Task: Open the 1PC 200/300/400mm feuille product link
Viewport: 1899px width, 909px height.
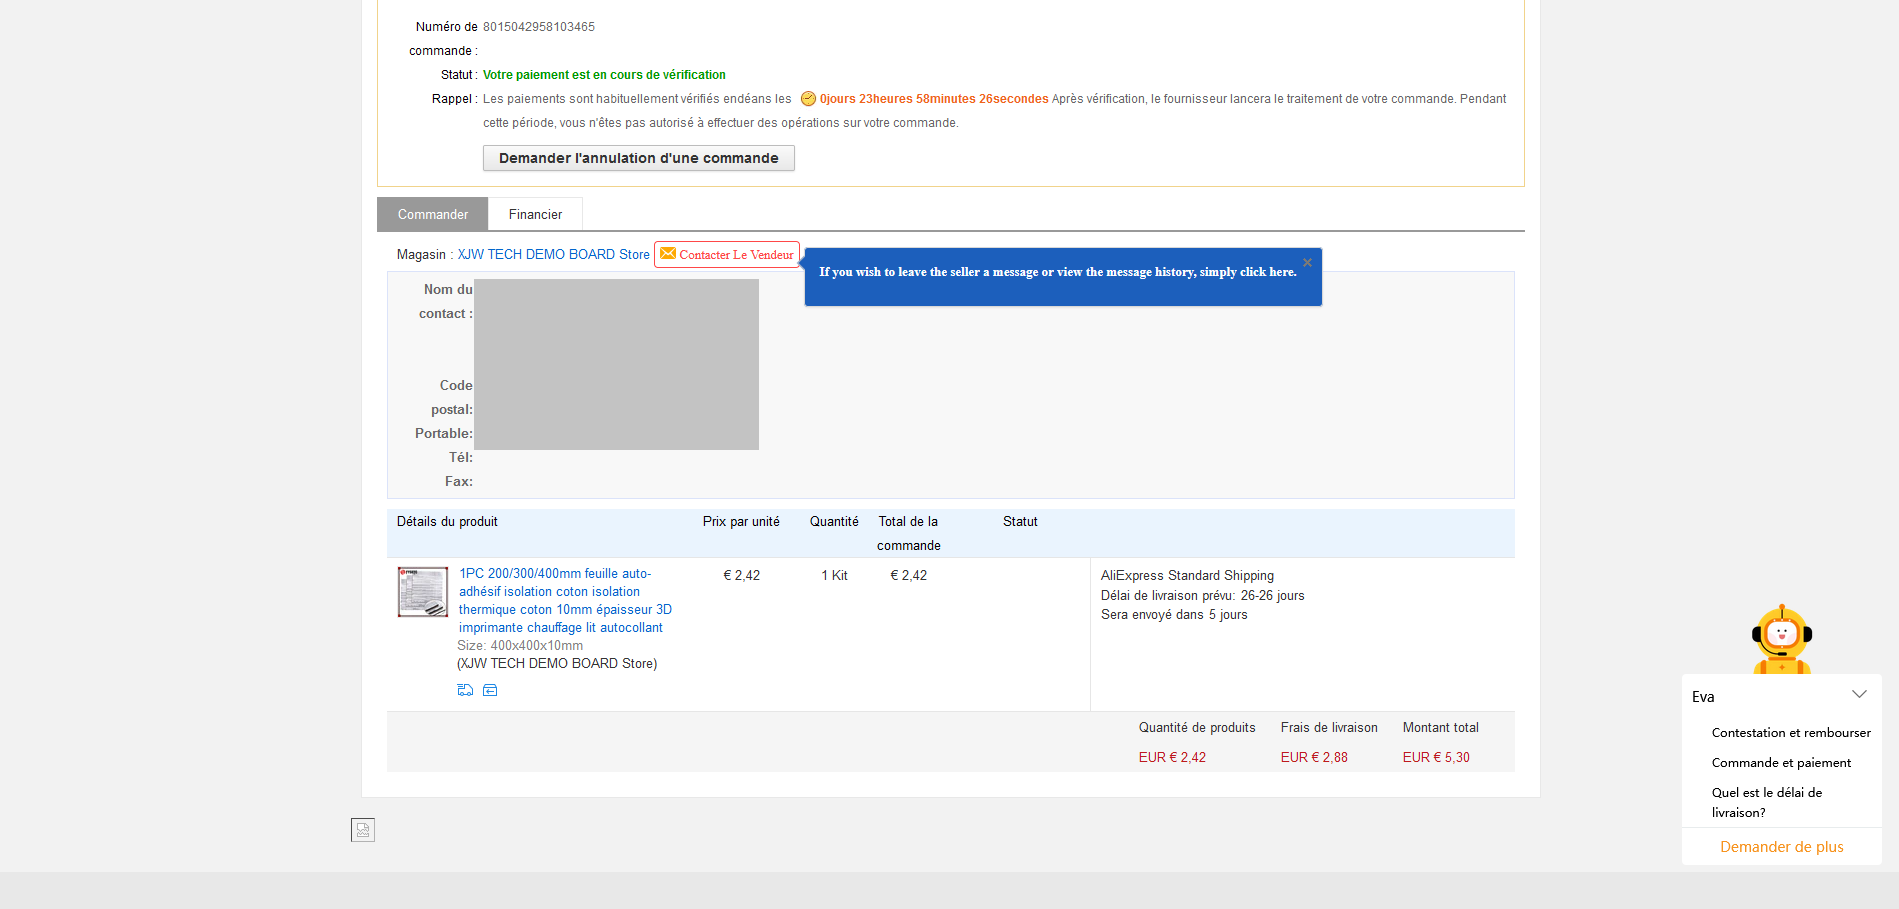Action: click(x=565, y=600)
